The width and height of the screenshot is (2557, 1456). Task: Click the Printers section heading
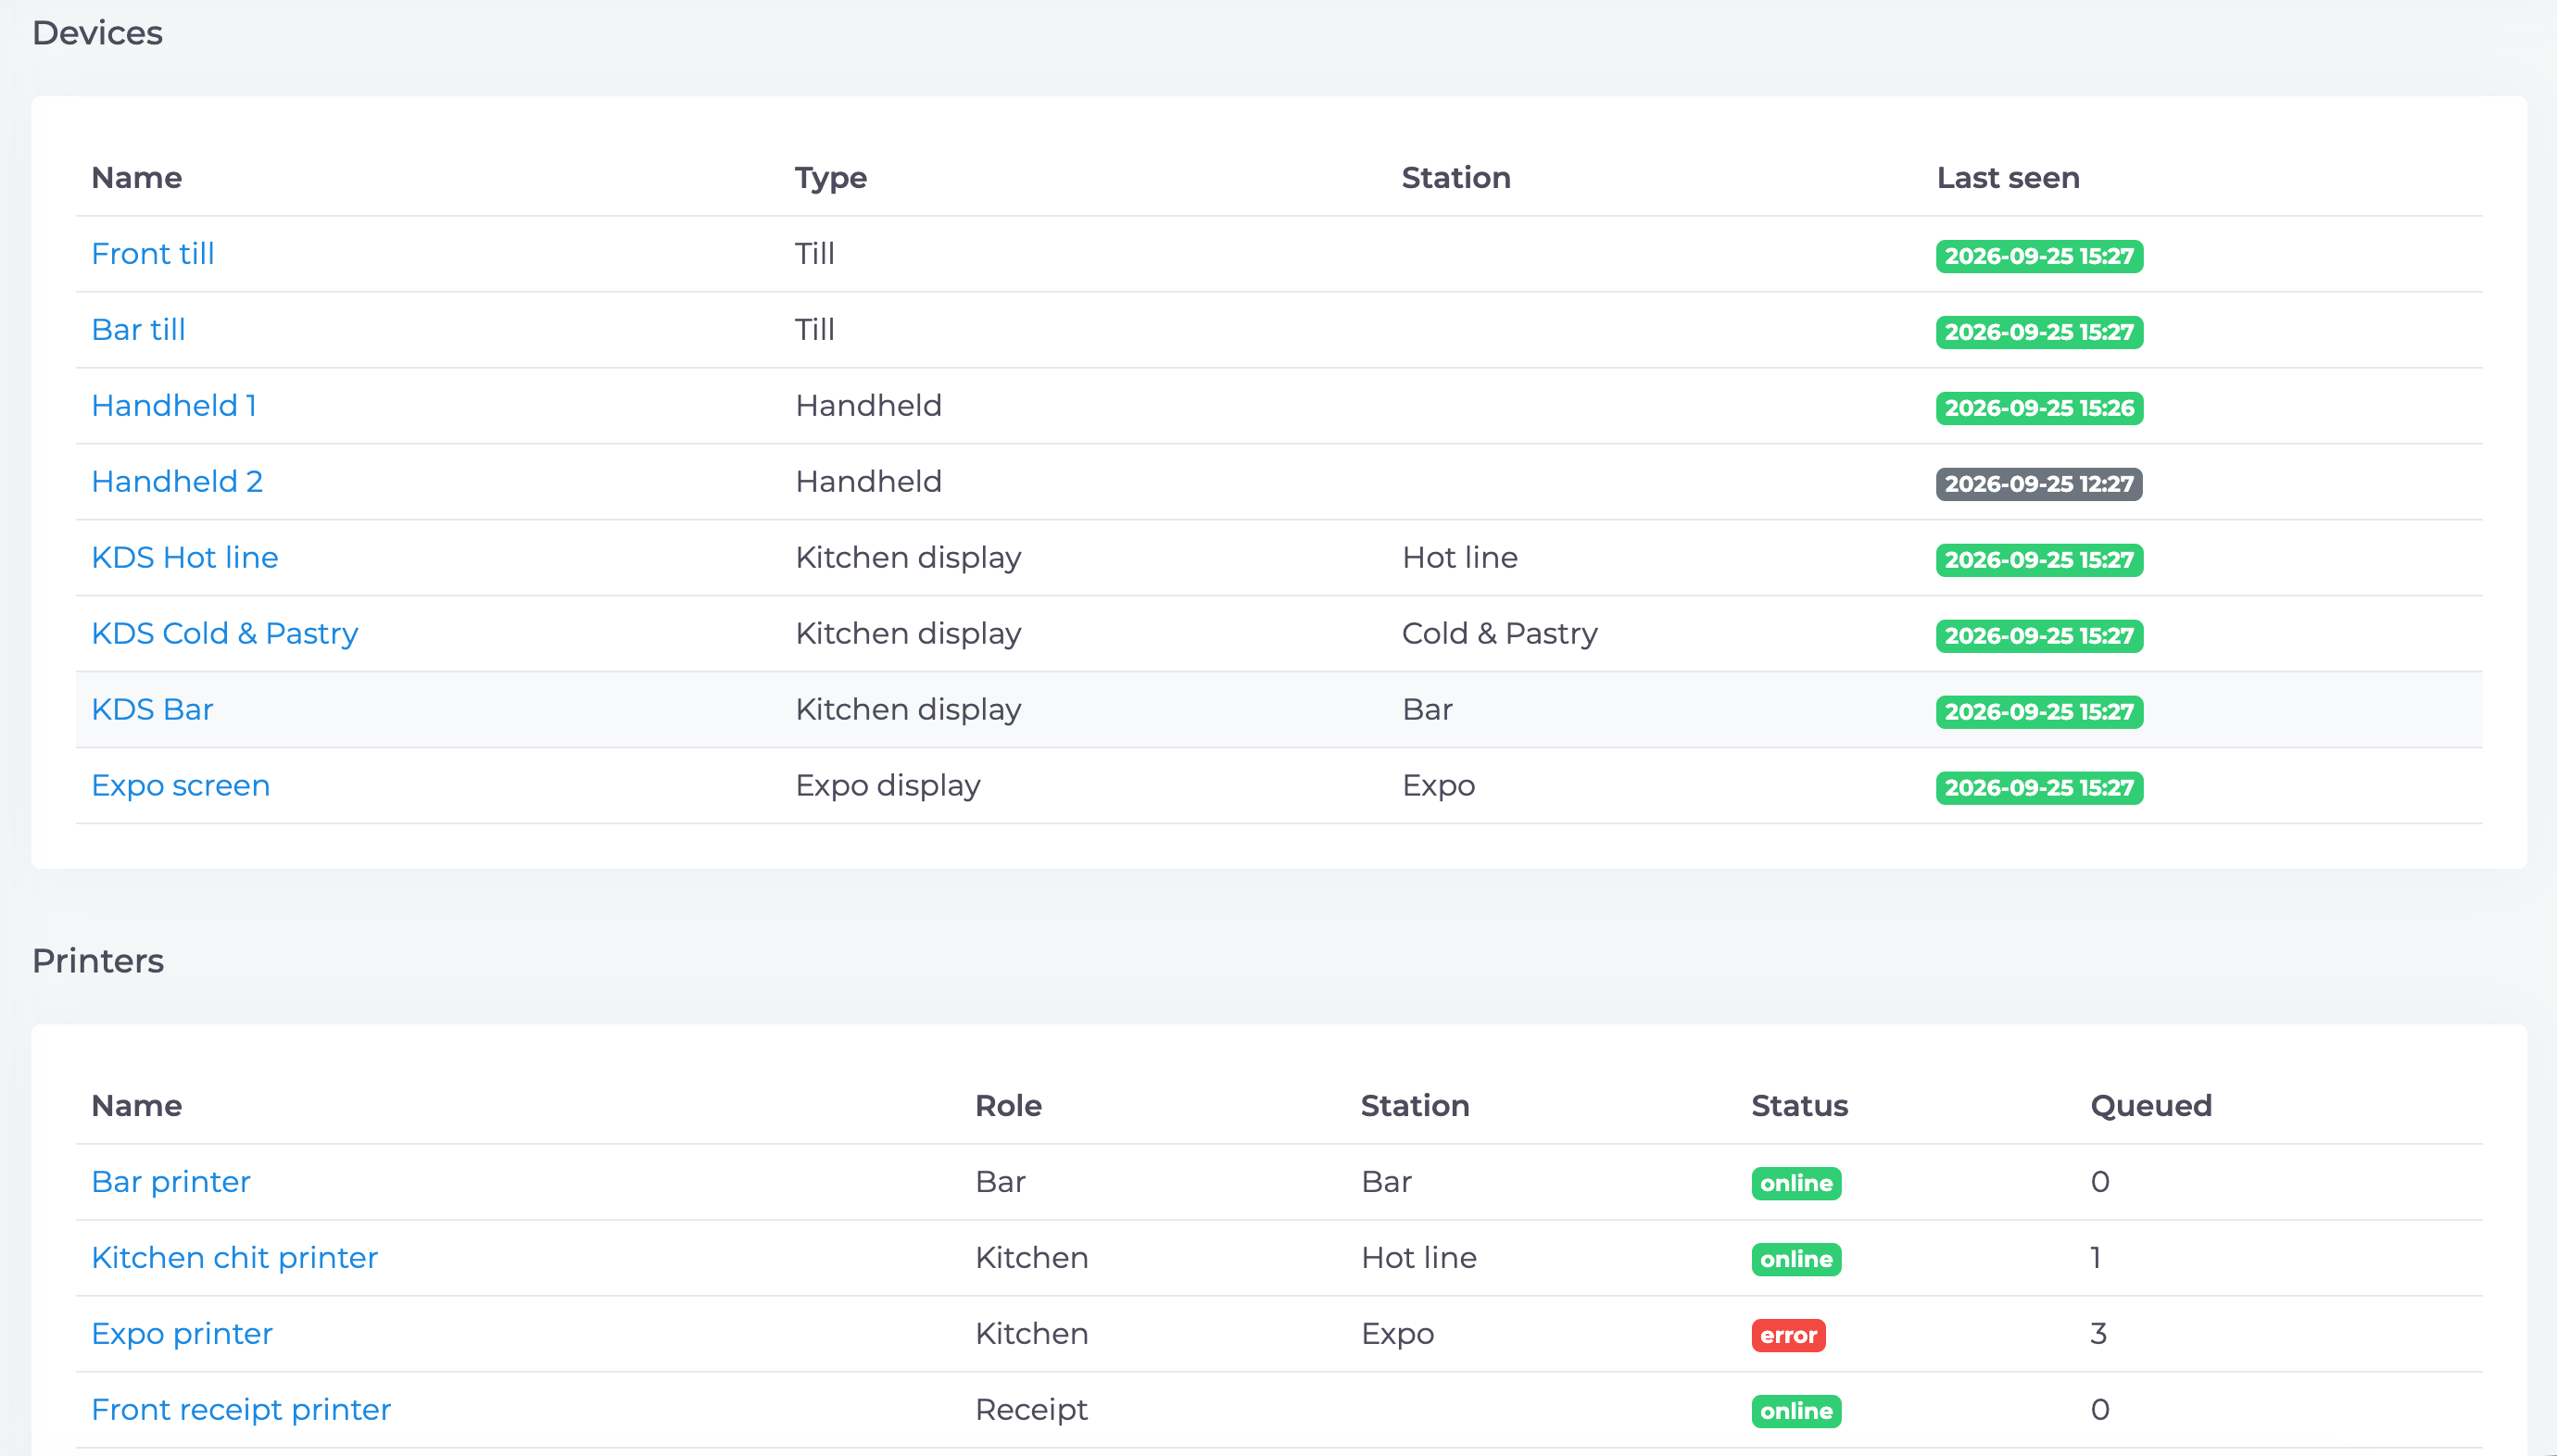(98, 961)
